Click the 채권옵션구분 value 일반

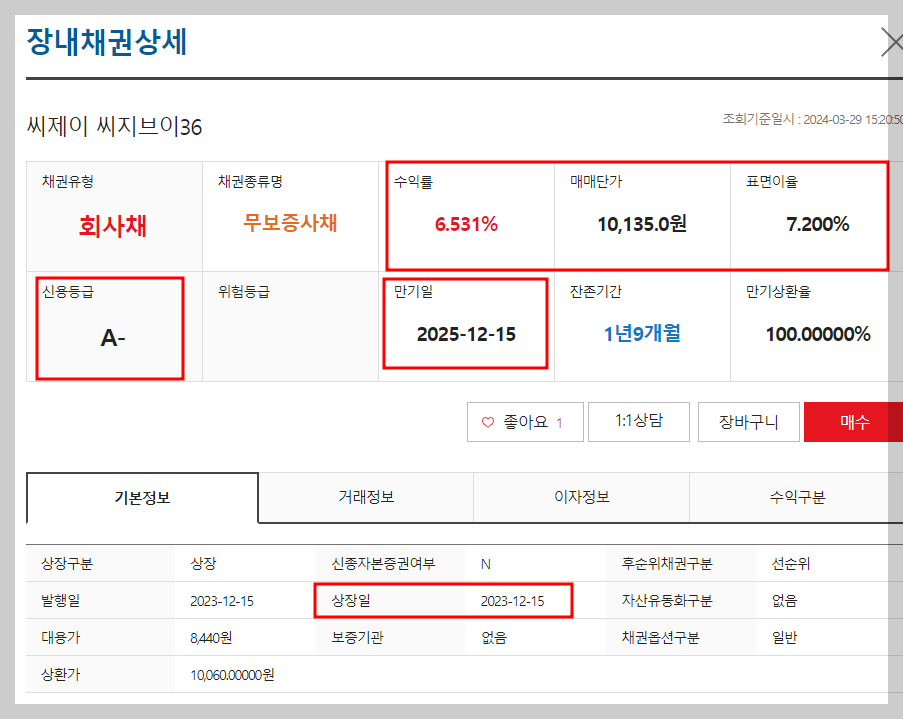click(784, 638)
